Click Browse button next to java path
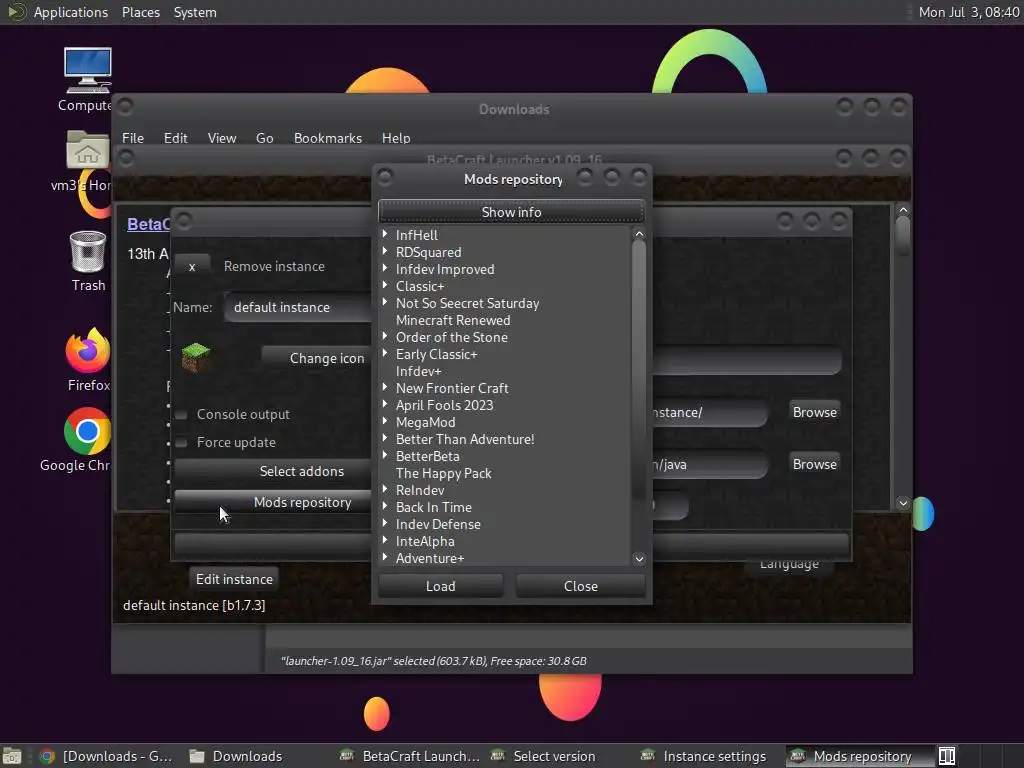1024x768 pixels. tap(814, 464)
